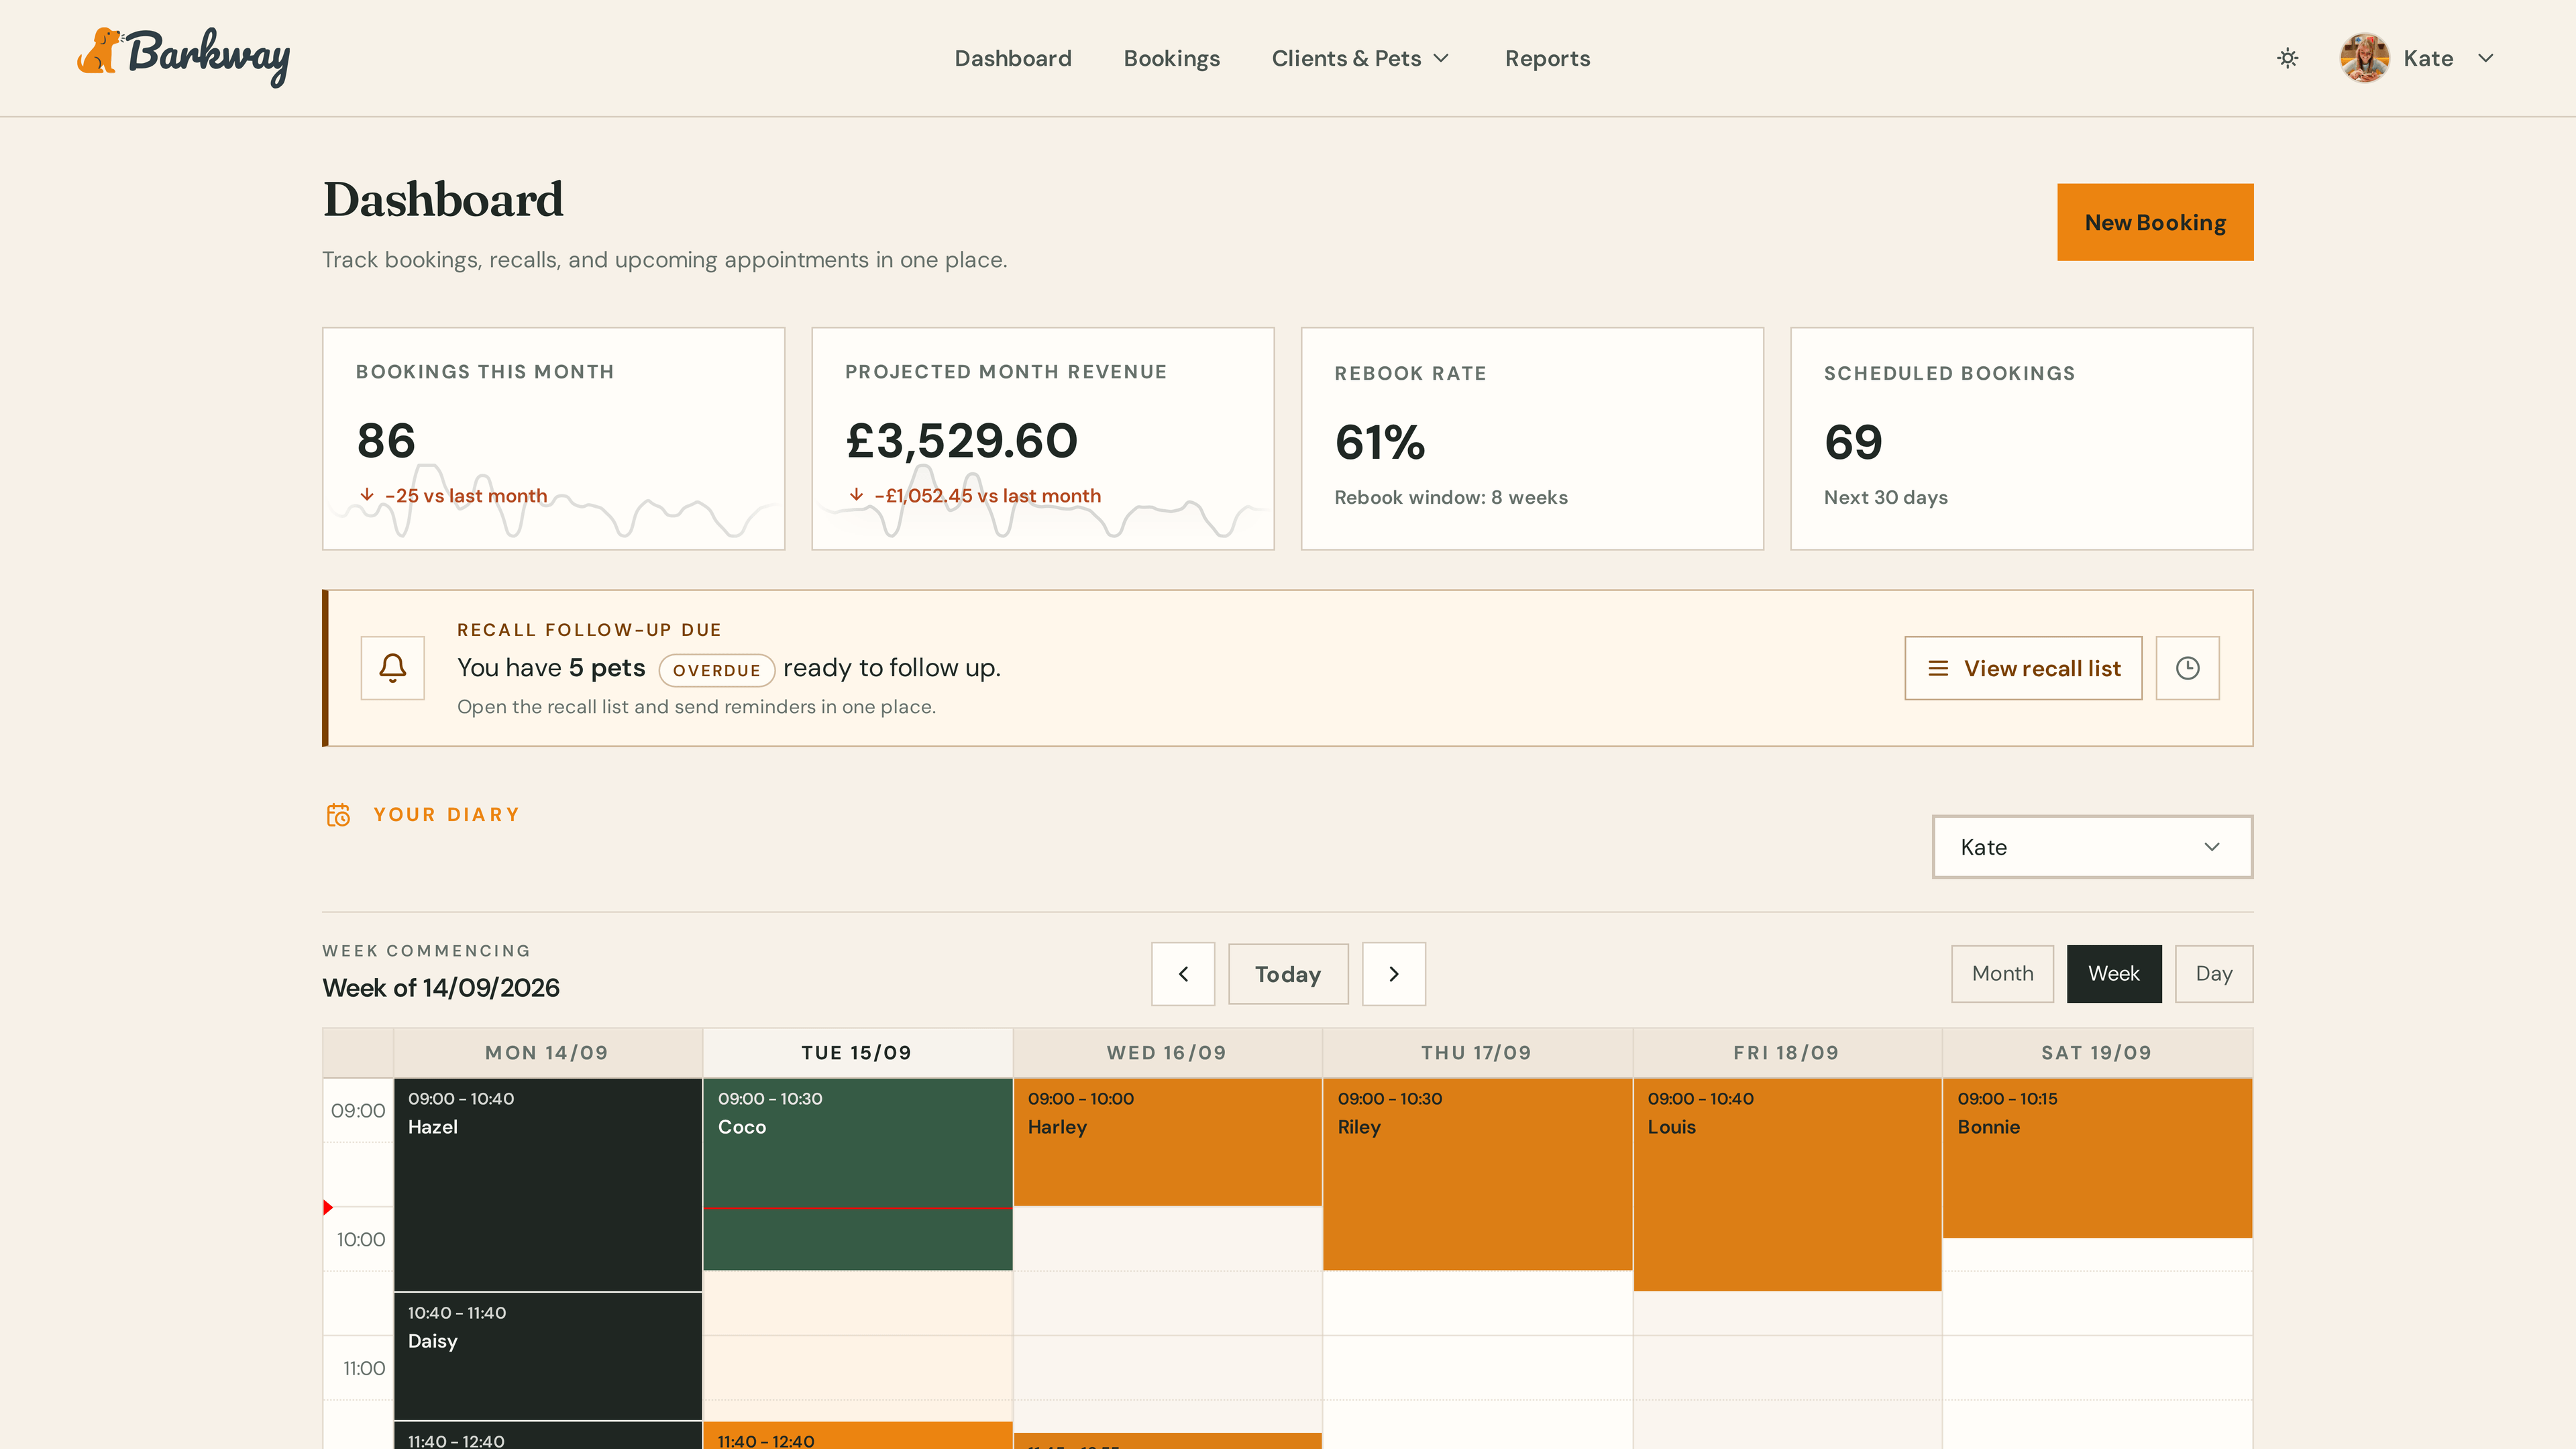Select the THU 17/09 column header
2576x1449 pixels.
(1477, 1053)
